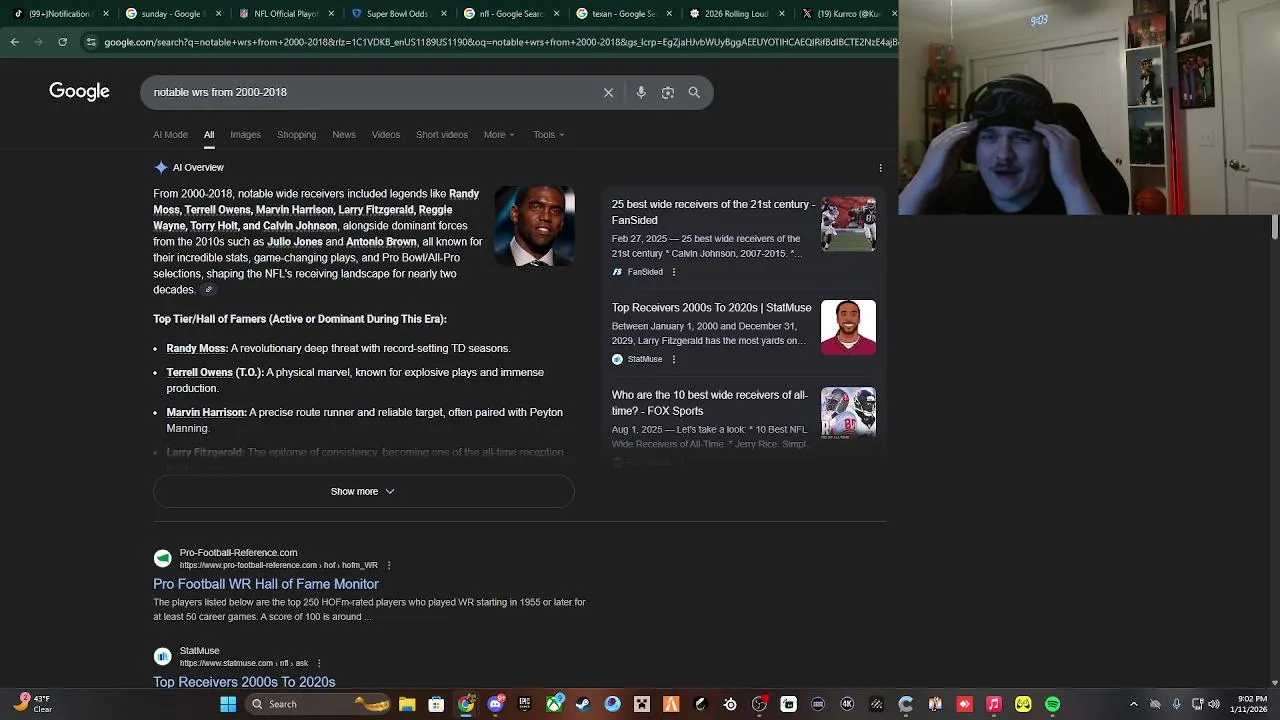Click the 'Marvin Harrison:' bullet link
1280x720 pixels.
[x=206, y=412]
